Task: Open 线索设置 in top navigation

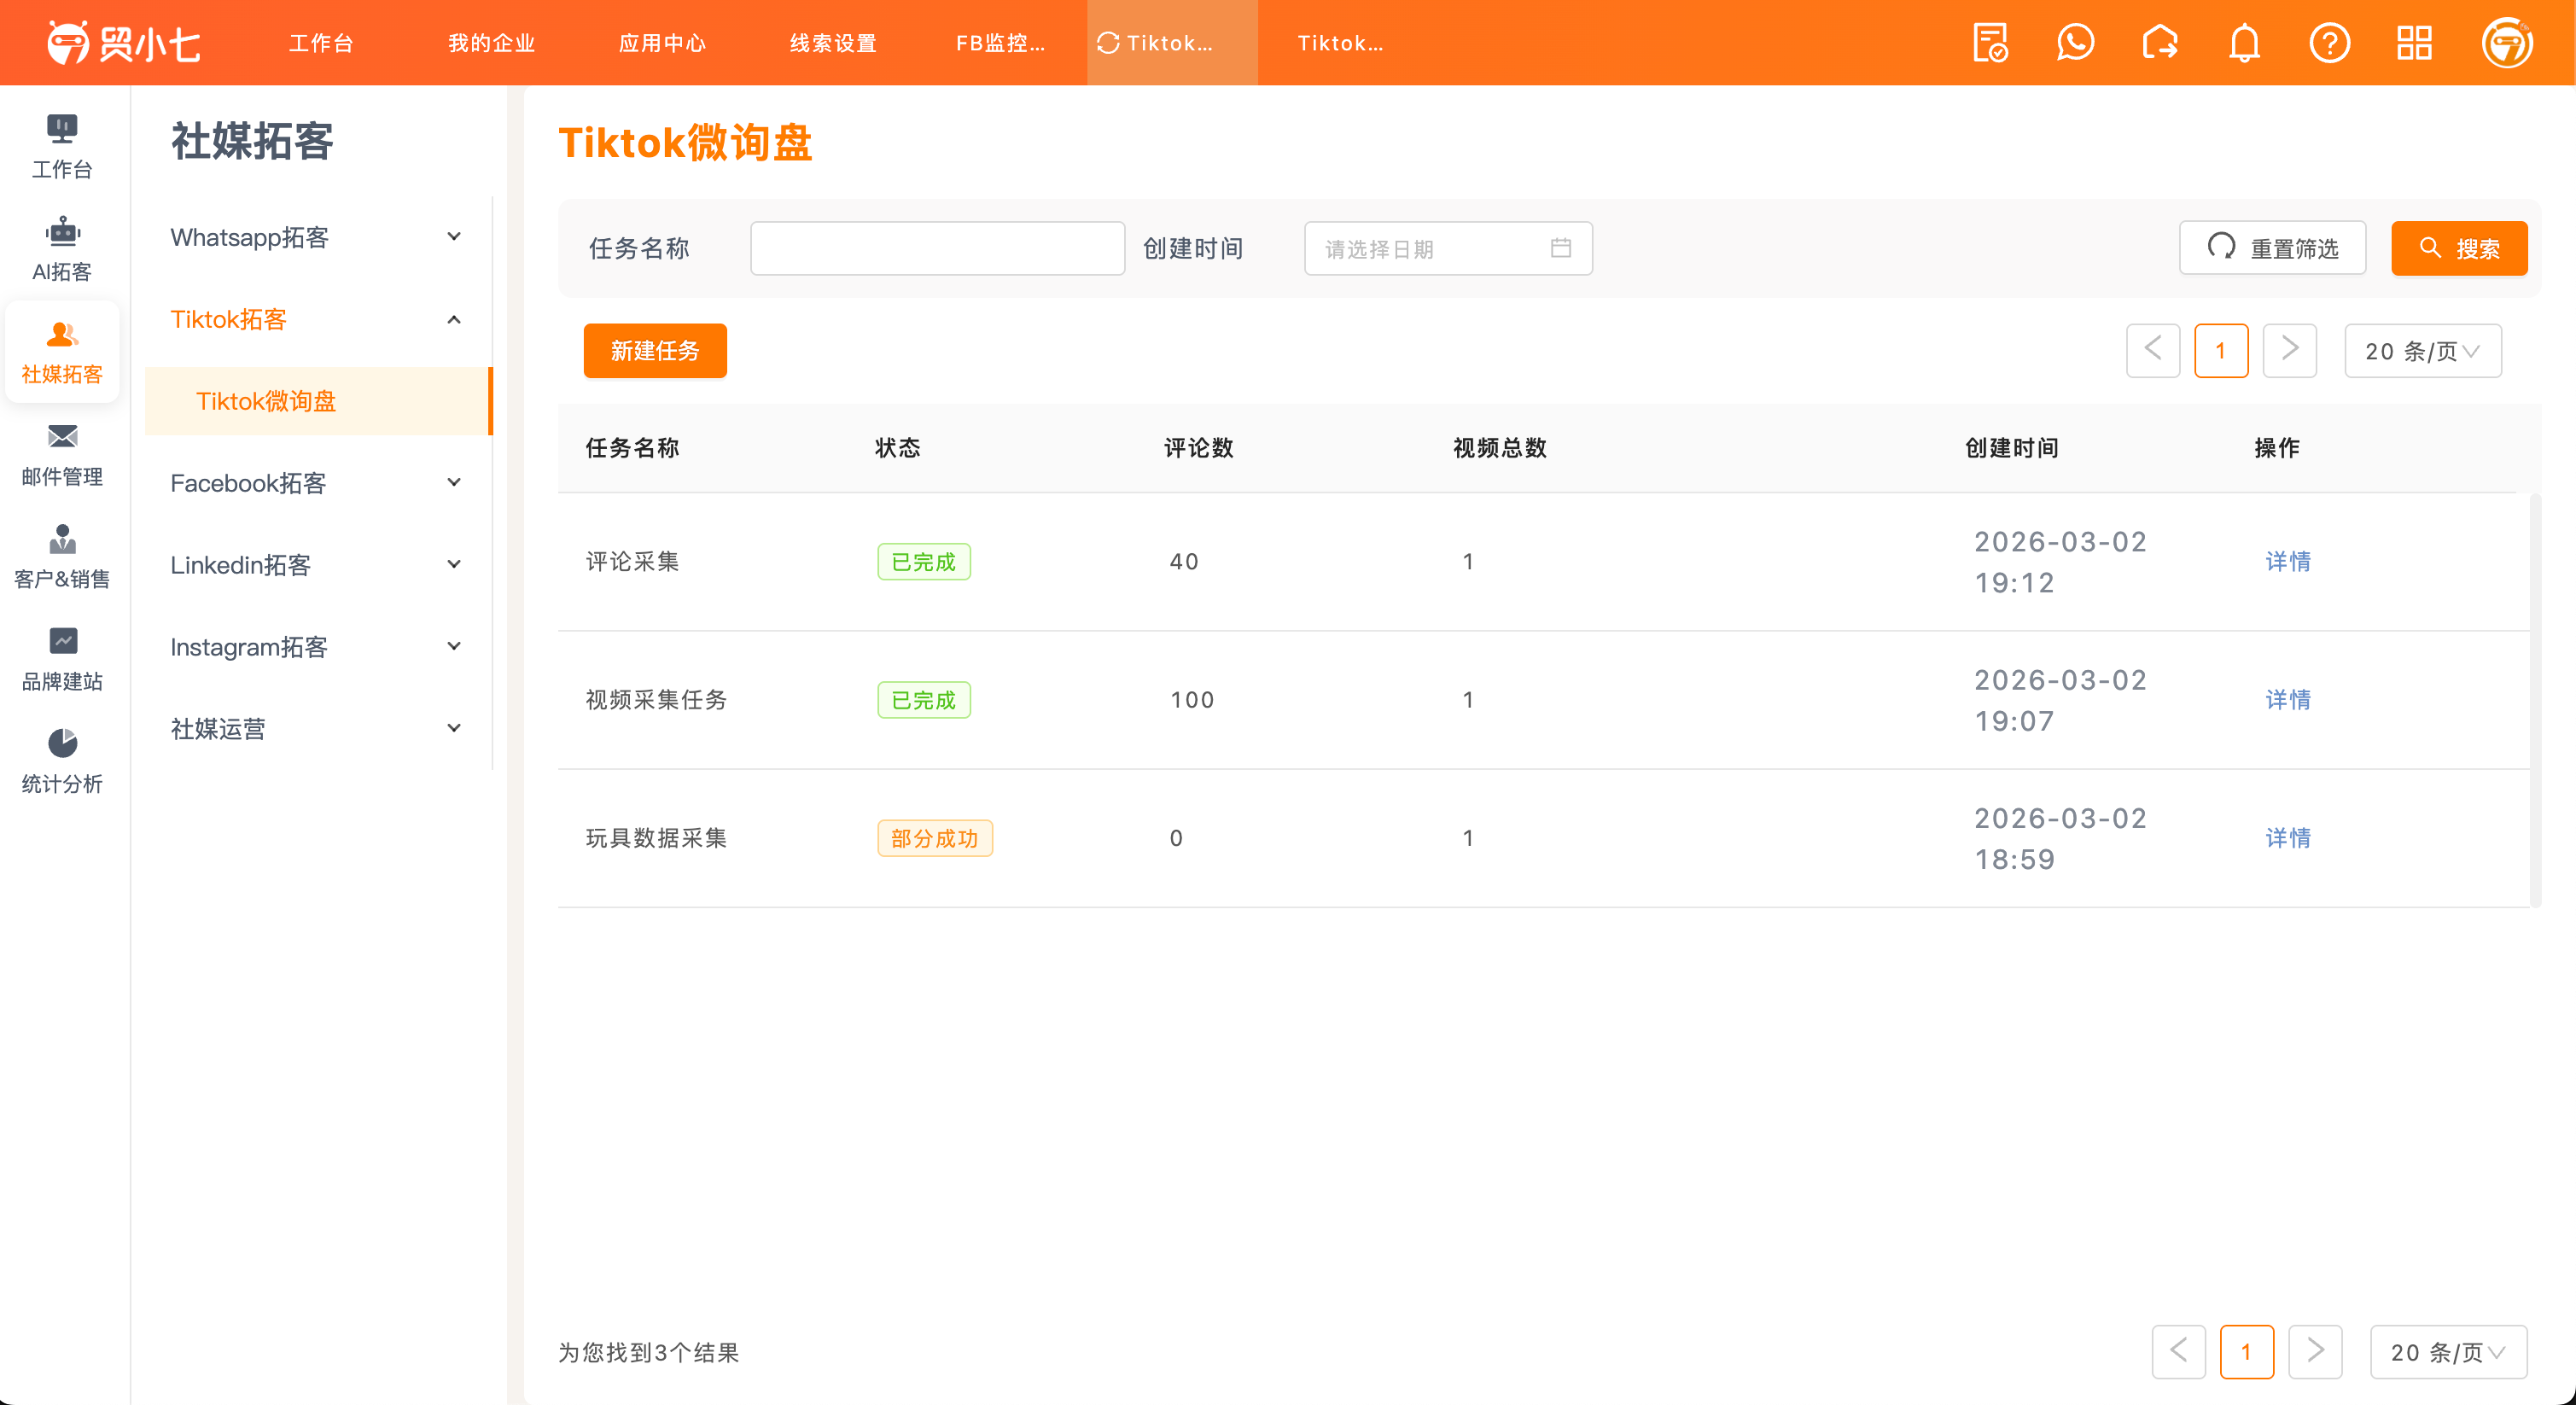Action: 833,43
